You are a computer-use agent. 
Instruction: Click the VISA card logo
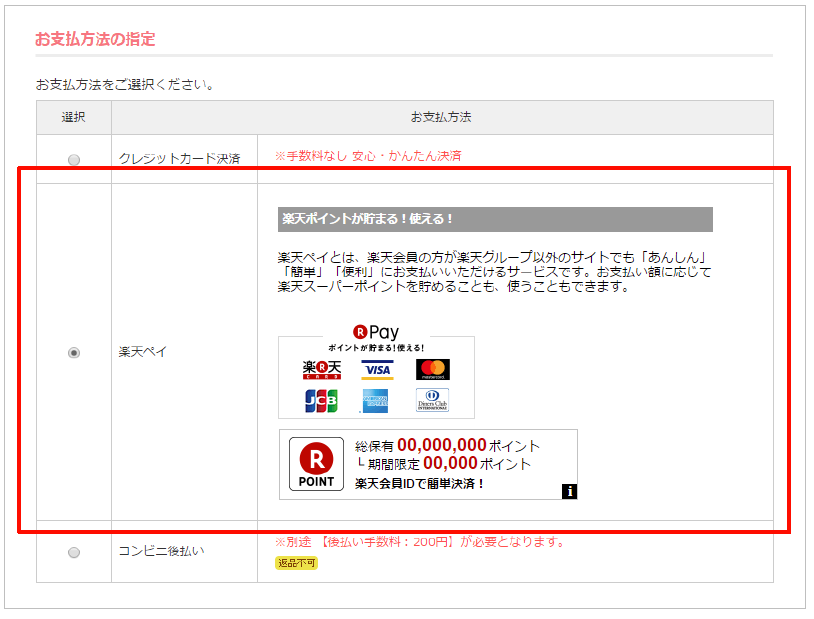pos(377,370)
